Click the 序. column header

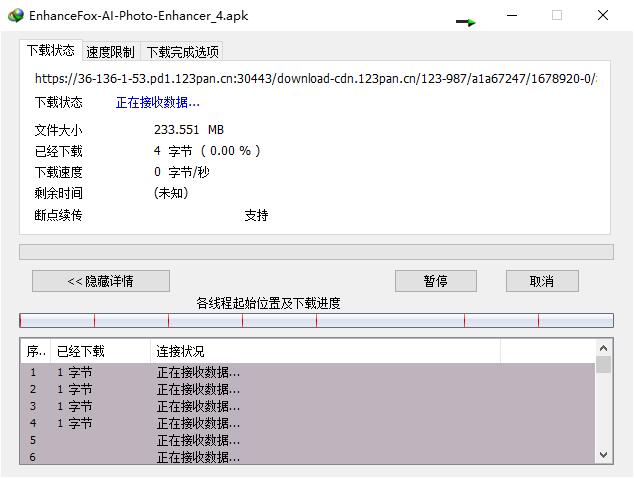click(x=35, y=351)
